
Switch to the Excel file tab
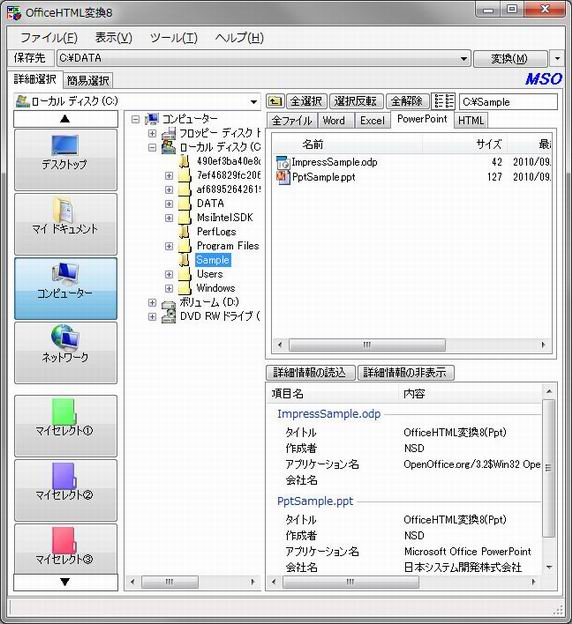[372, 120]
